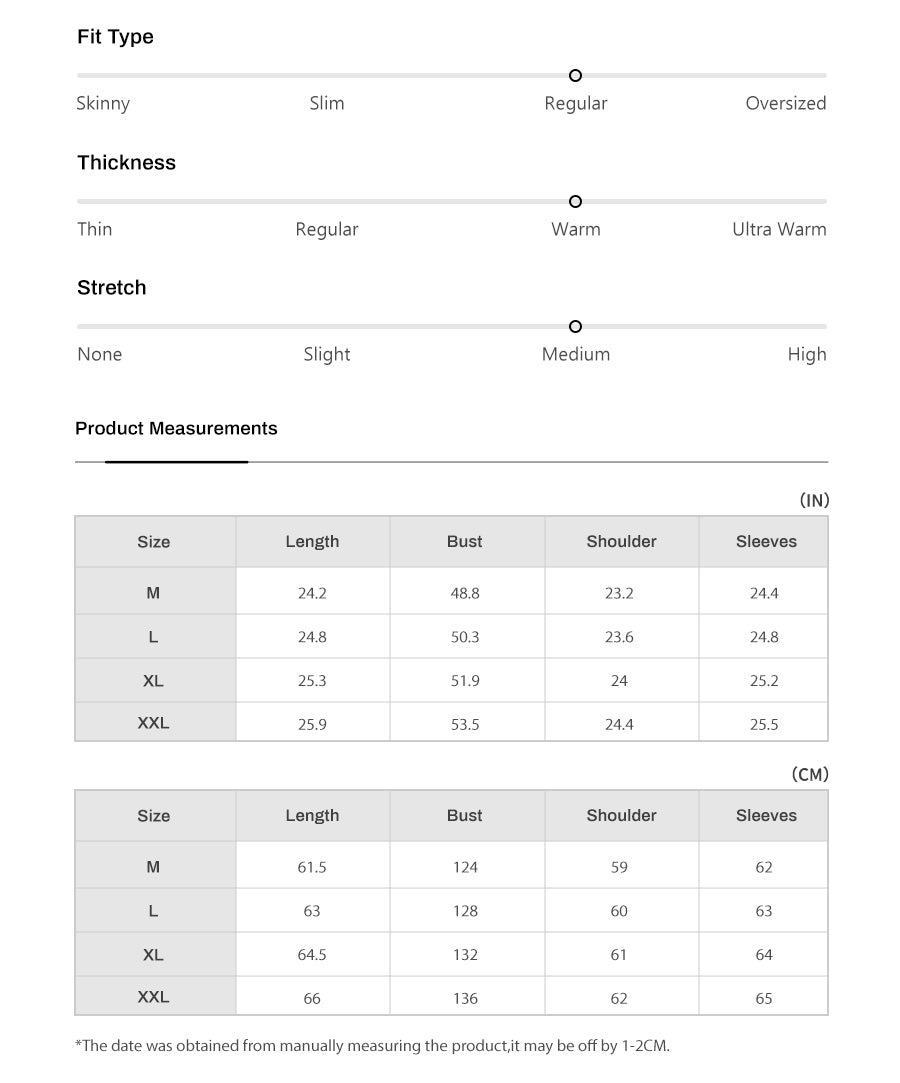The height and width of the screenshot is (1083, 900).
Task: Click the Ultra Warm thickness label
Action: (779, 229)
